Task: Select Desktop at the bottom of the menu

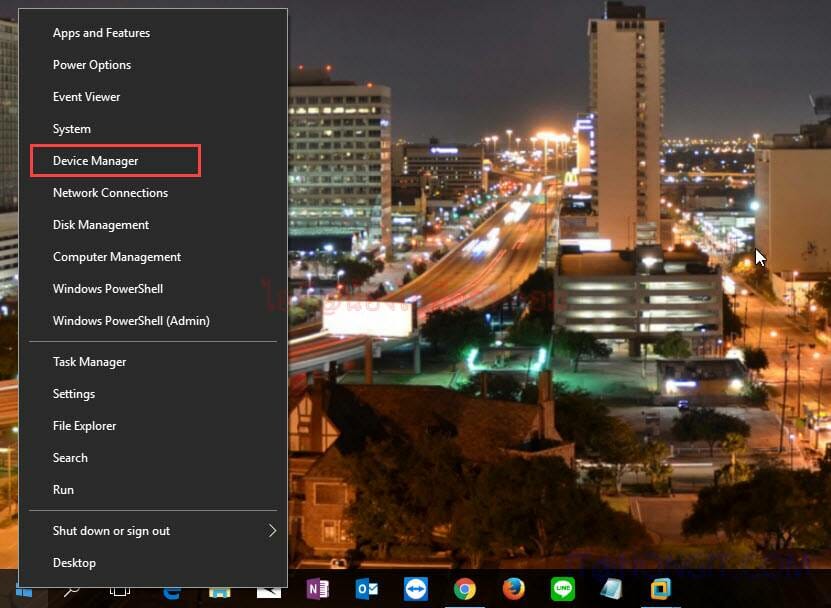Action: click(74, 562)
